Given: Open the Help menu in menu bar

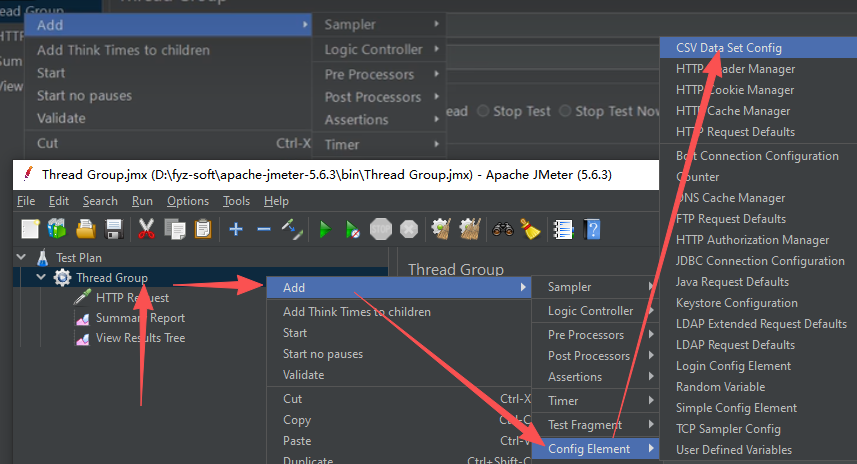Looking at the screenshot, I should tap(276, 201).
